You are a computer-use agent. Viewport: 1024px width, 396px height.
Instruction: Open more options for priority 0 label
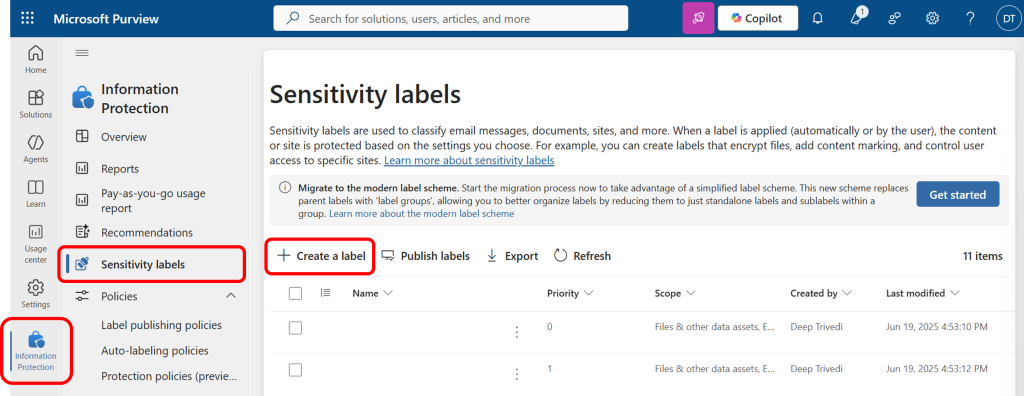click(x=517, y=332)
